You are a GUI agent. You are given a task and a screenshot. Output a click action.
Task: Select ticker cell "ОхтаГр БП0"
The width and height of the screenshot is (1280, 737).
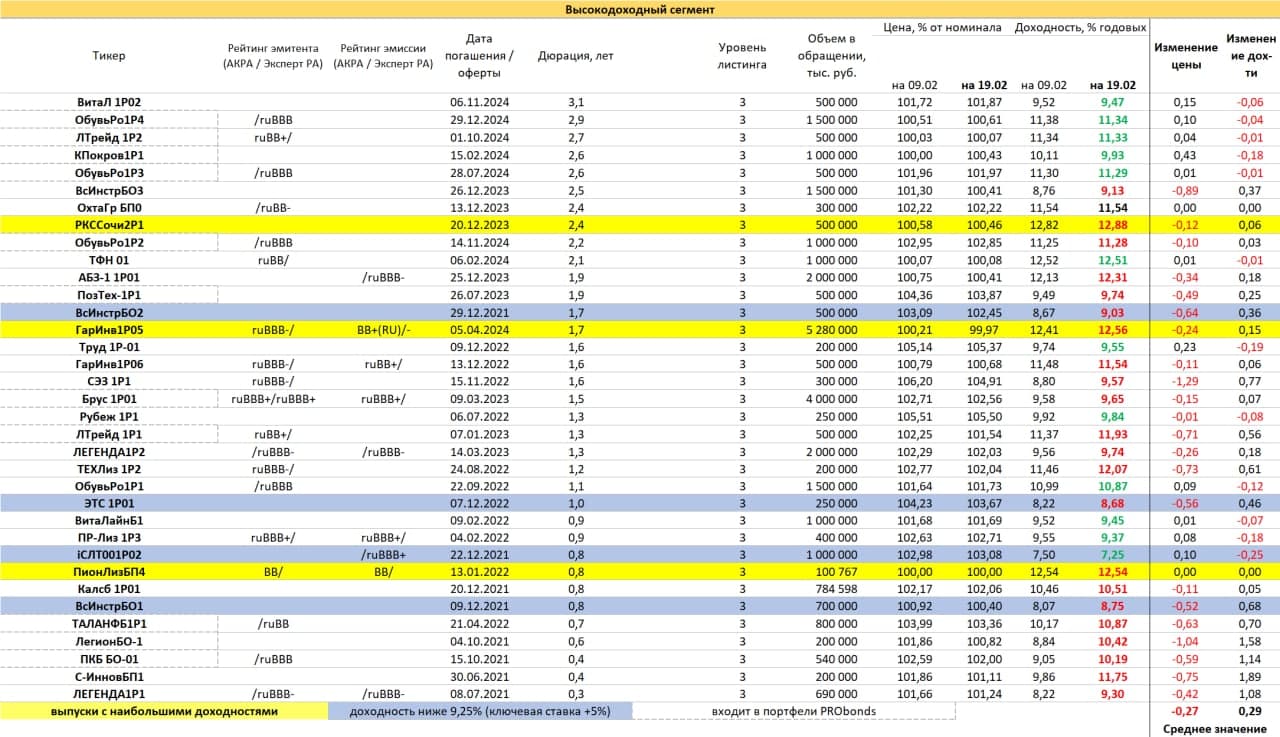[109, 207]
